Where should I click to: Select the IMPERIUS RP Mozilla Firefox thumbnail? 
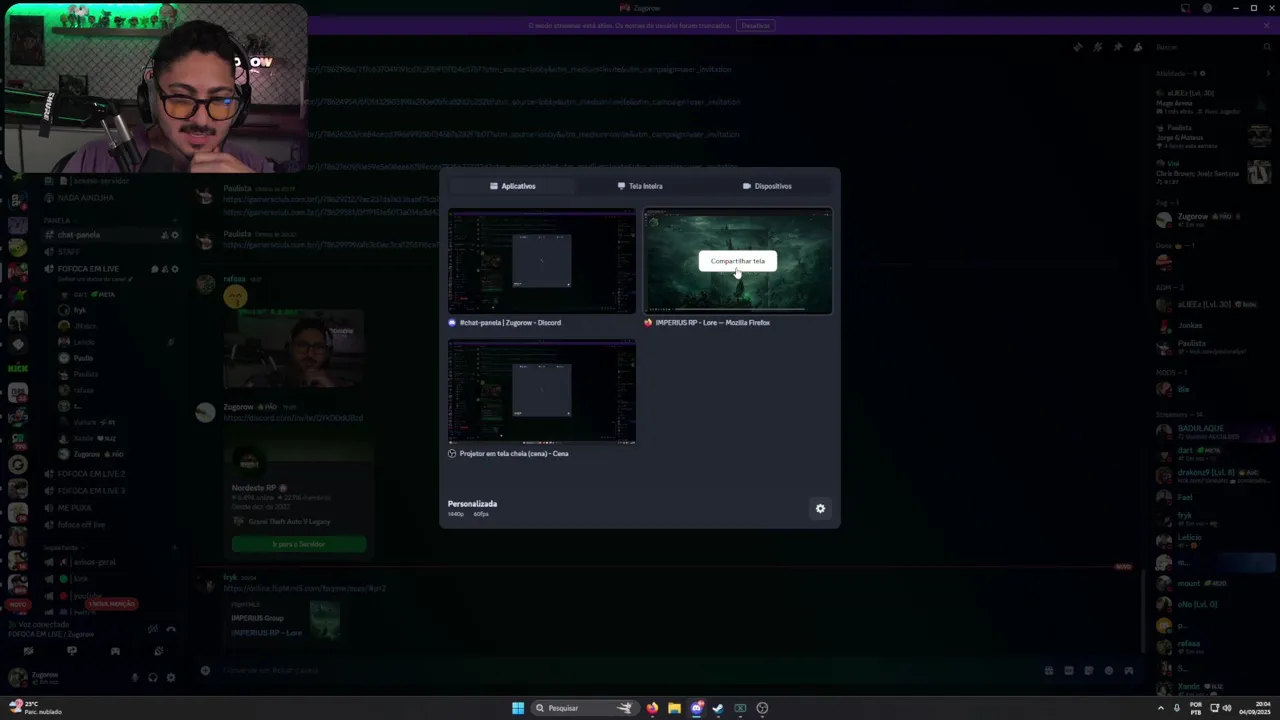tap(737, 261)
